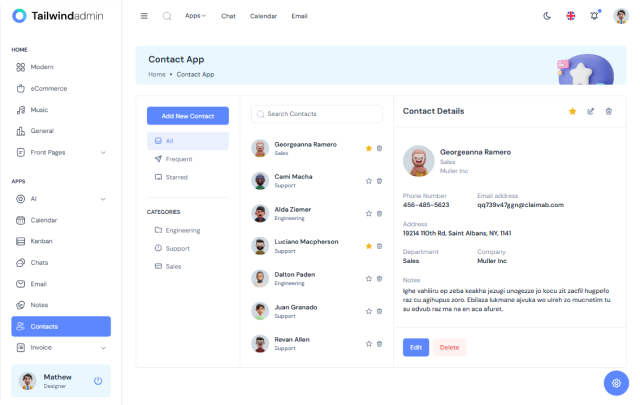Screen dimensions: 640x405
Task: Click the Add New Contact button
Action: 187,116
